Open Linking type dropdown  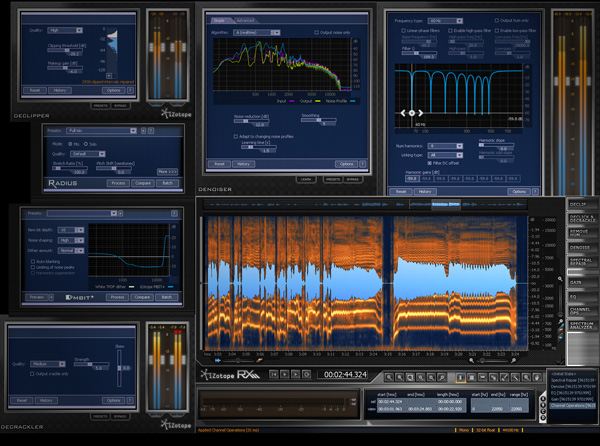click(x=445, y=155)
